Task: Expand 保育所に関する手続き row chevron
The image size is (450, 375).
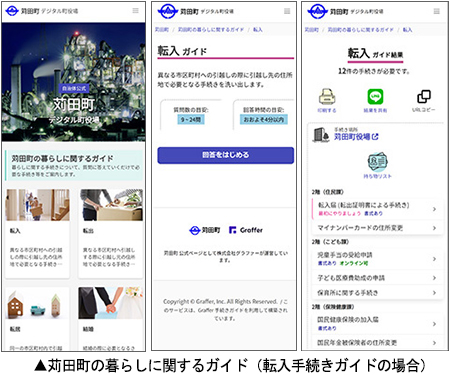Action: point(434,293)
